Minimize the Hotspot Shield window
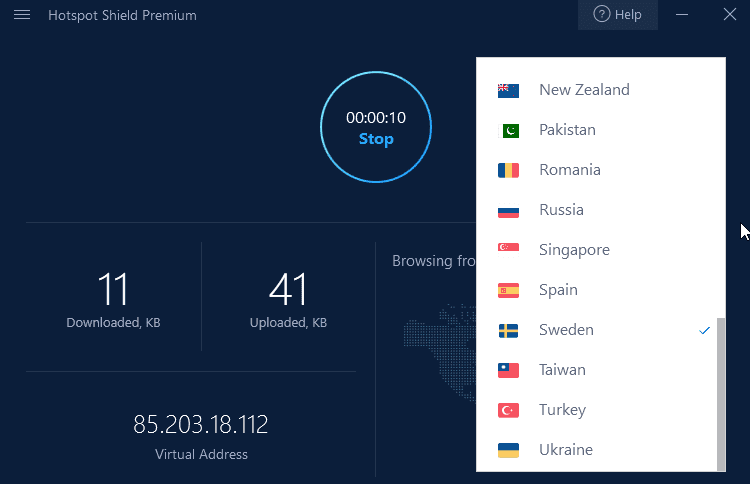750x484 pixels. [x=682, y=15]
